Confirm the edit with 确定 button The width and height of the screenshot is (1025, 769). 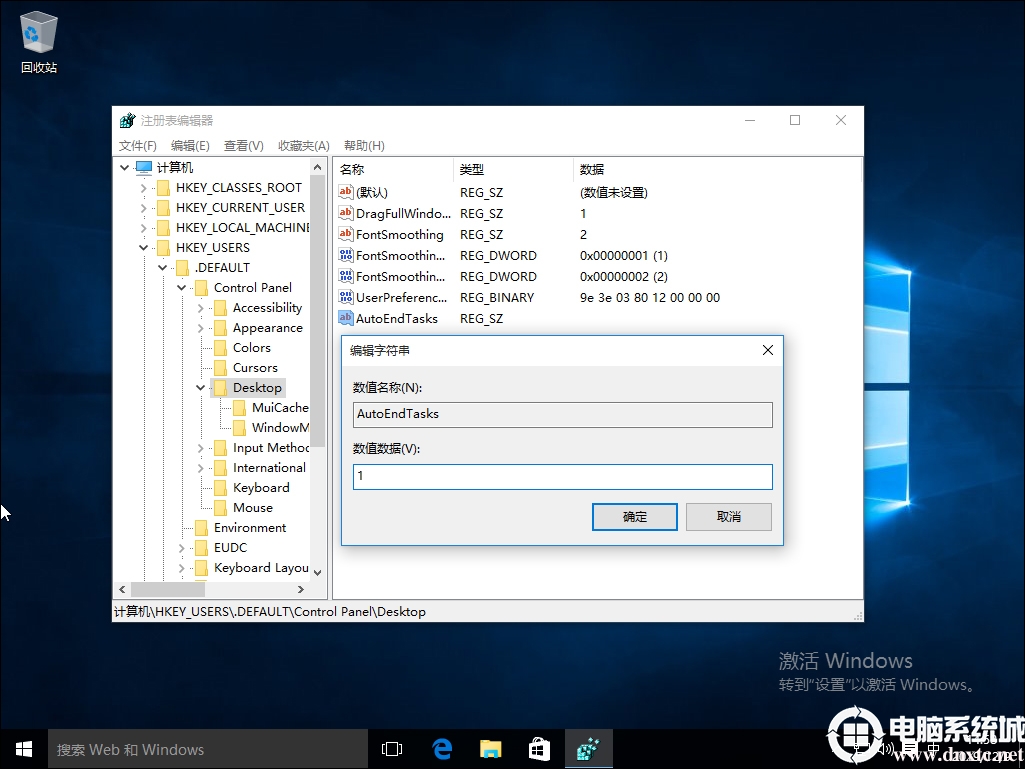click(635, 517)
